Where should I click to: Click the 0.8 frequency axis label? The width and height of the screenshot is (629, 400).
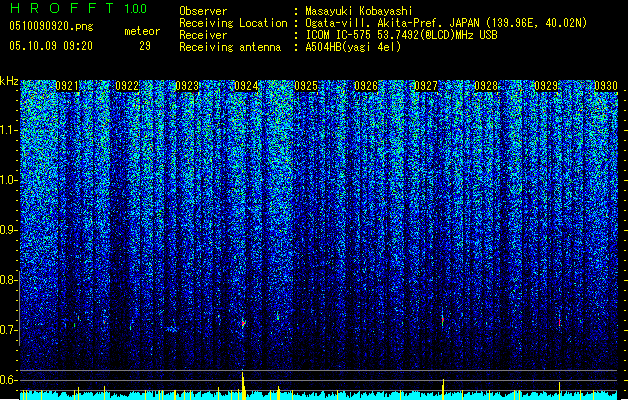9,280
